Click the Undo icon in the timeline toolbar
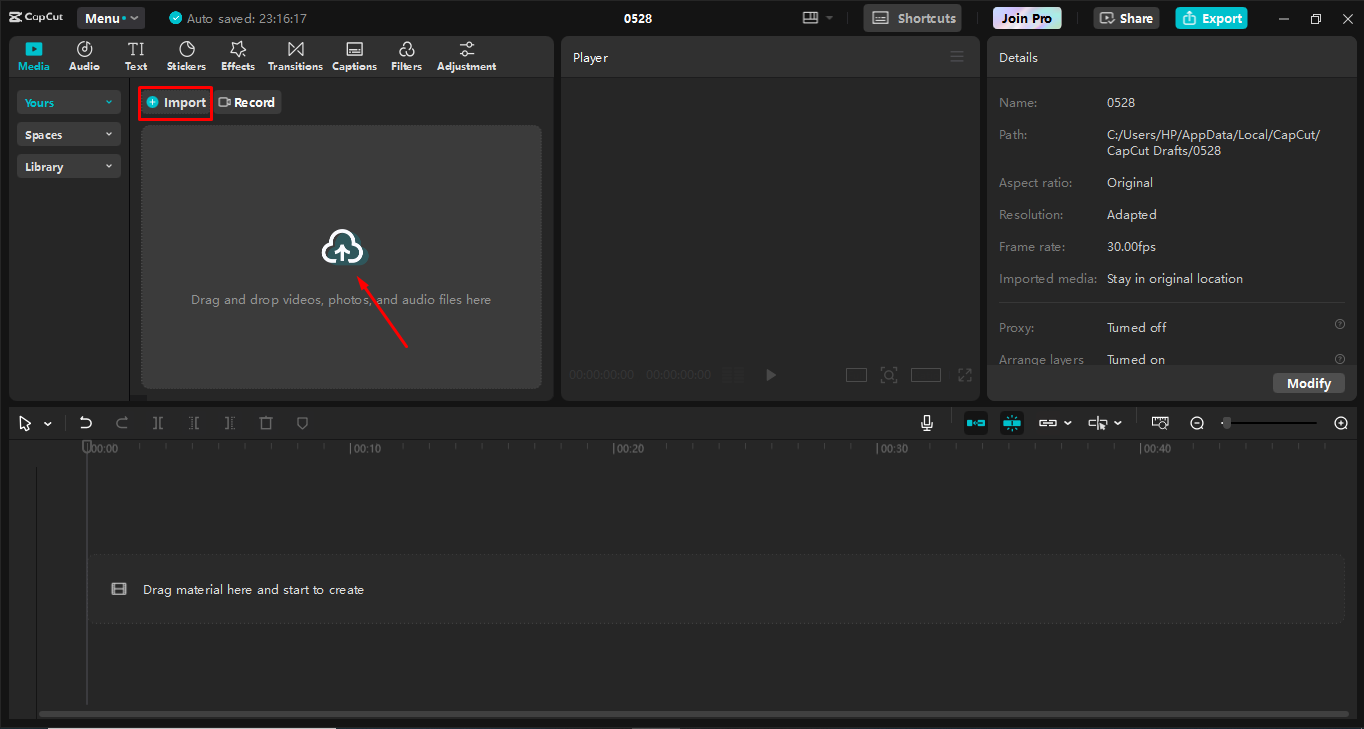 85,422
